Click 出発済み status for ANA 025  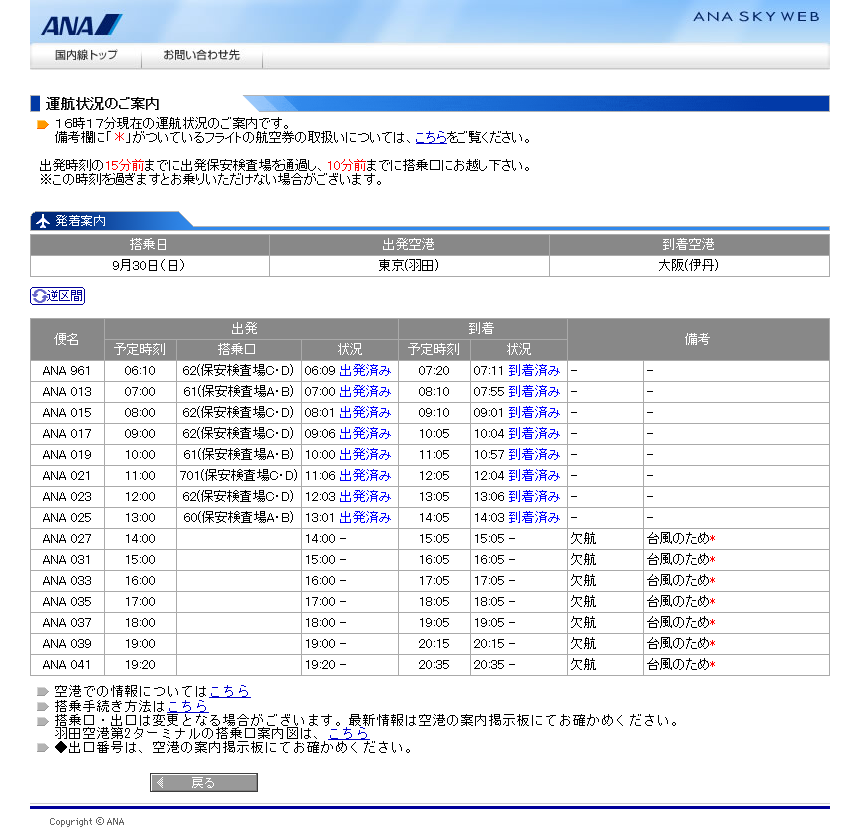coord(365,518)
